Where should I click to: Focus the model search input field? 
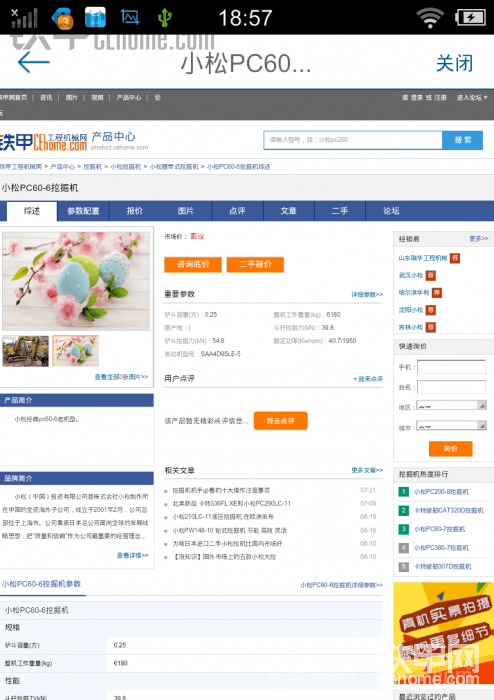pyautogui.click(x=353, y=140)
